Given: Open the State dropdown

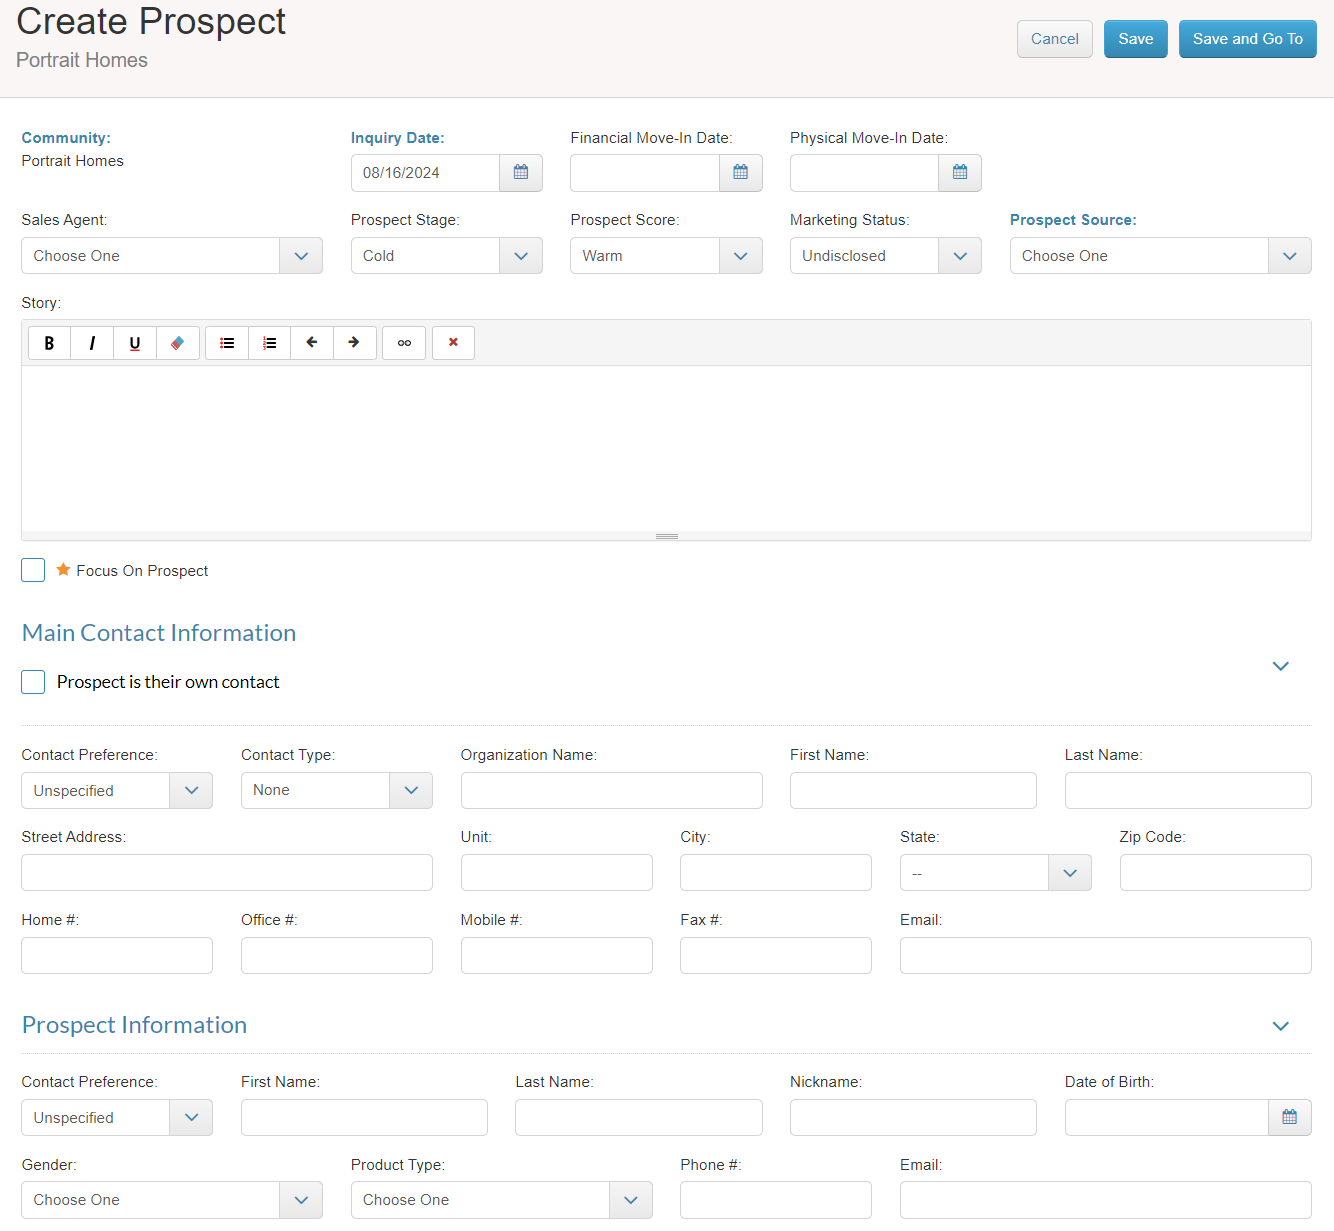Looking at the screenshot, I should pos(996,873).
